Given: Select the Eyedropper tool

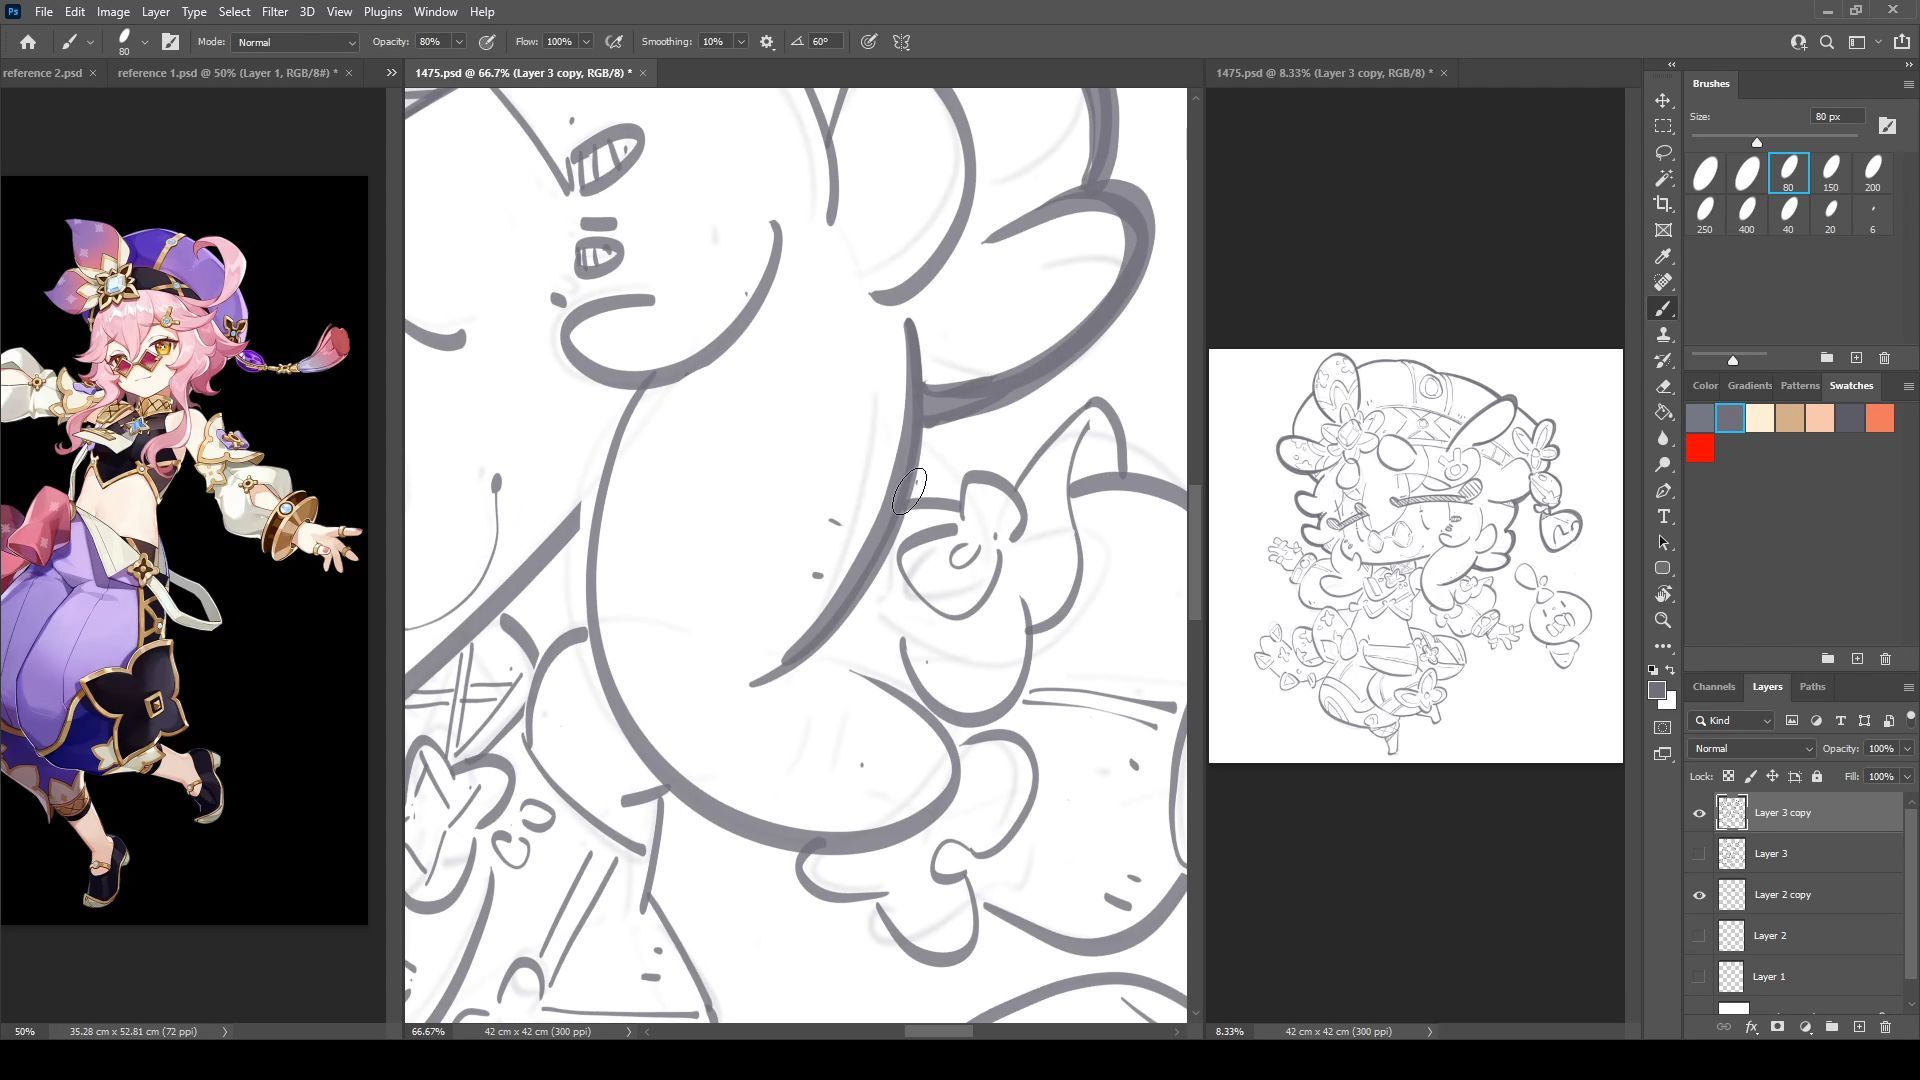Looking at the screenshot, I should [x=1663, y=257].
